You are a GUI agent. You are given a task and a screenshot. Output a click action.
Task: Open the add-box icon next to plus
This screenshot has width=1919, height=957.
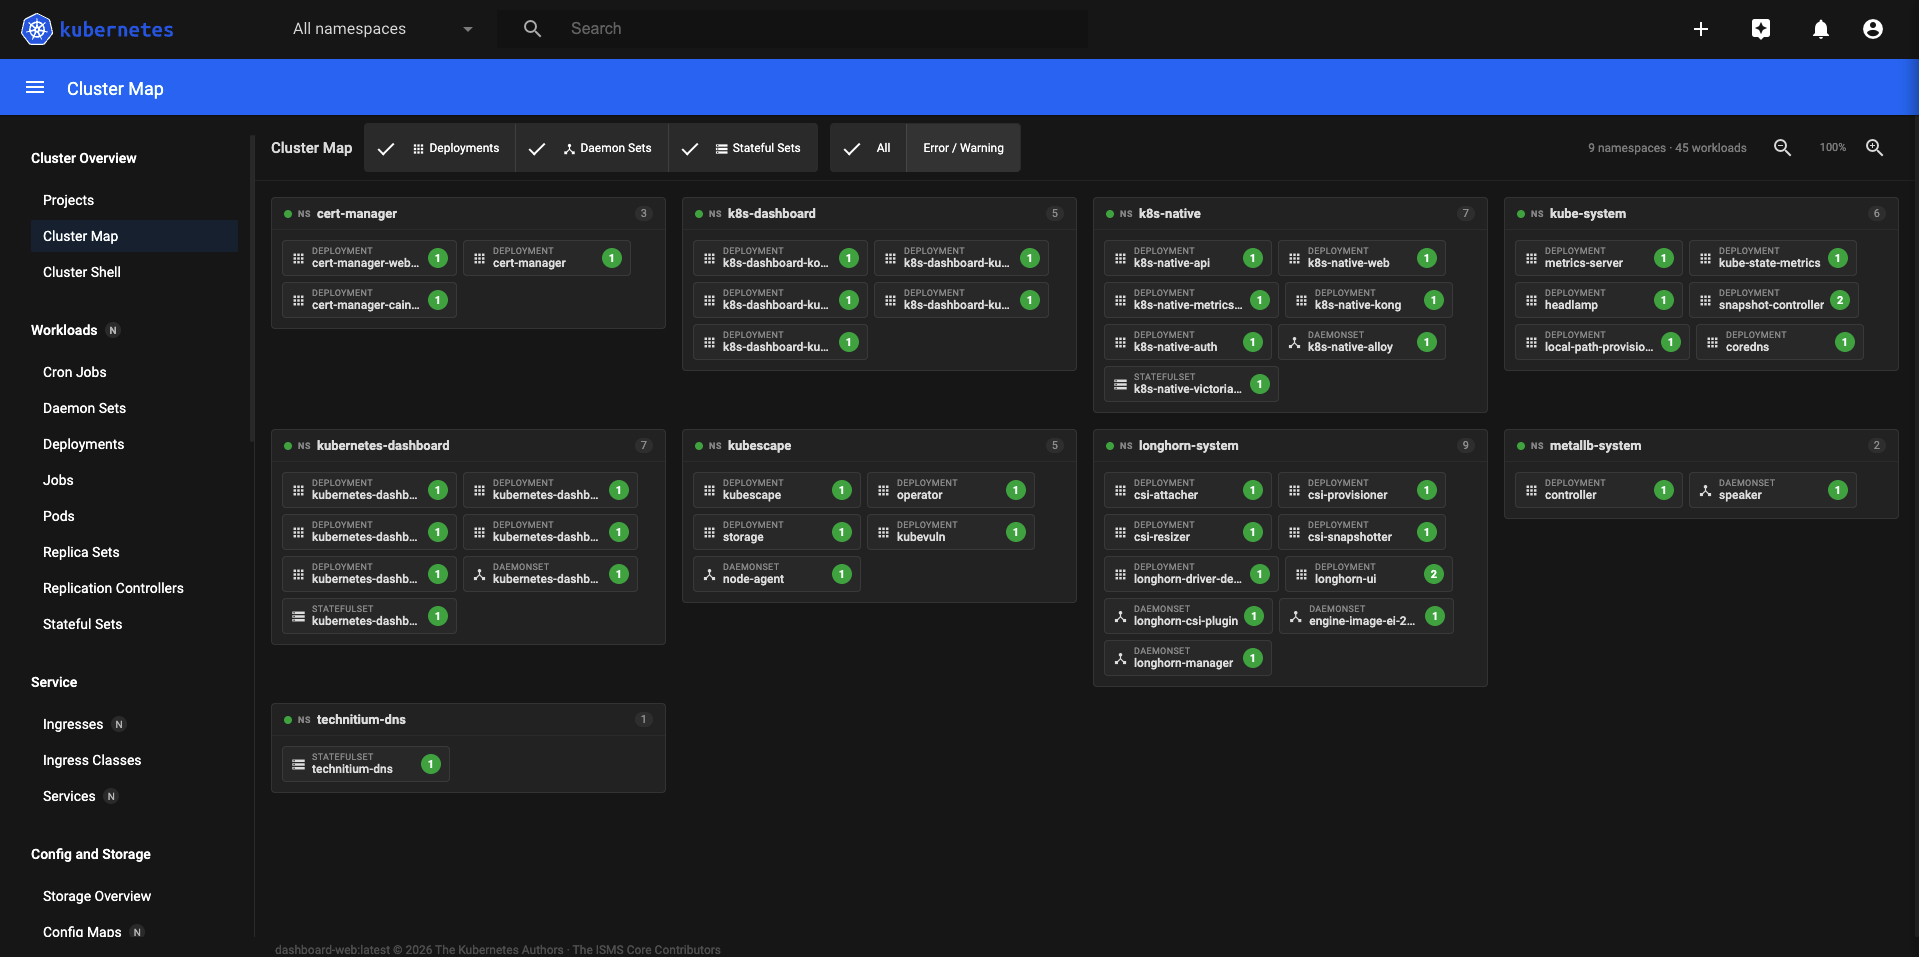(1761, 29)
